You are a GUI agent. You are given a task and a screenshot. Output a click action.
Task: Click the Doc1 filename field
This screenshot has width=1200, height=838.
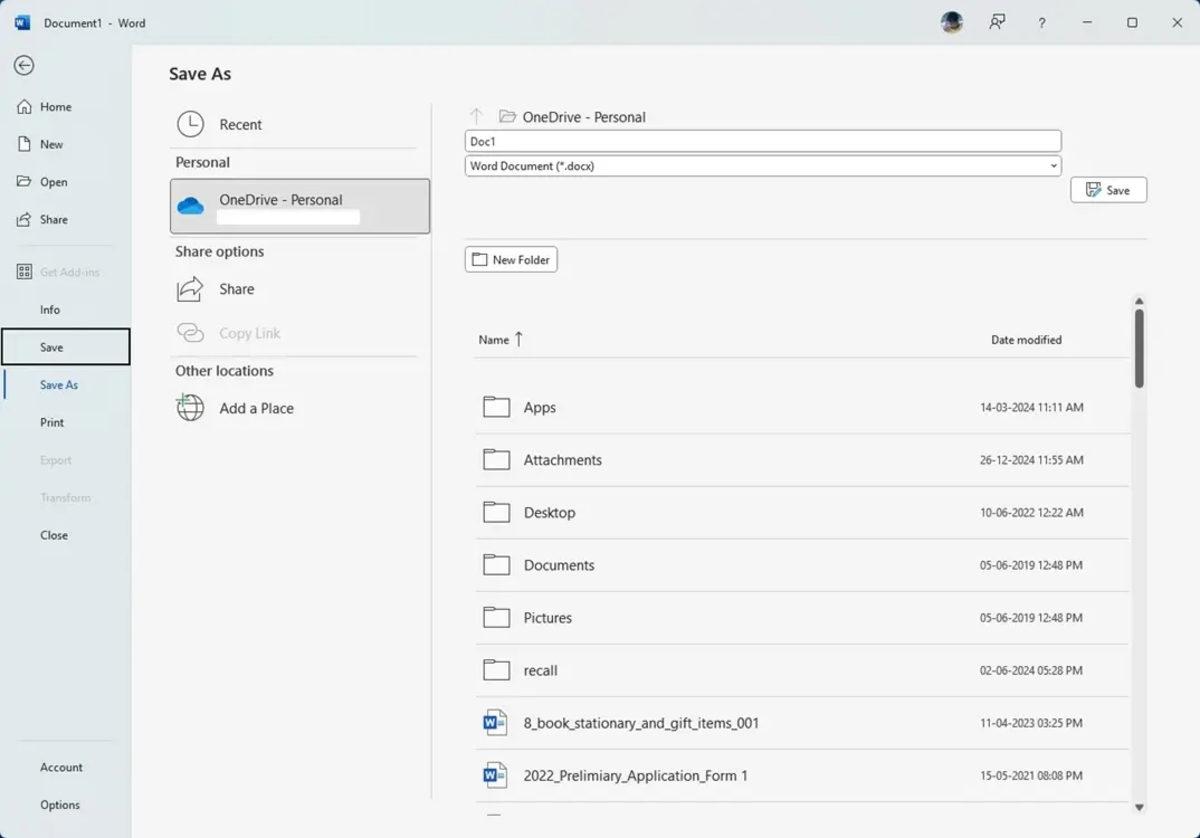coord(762,140)
